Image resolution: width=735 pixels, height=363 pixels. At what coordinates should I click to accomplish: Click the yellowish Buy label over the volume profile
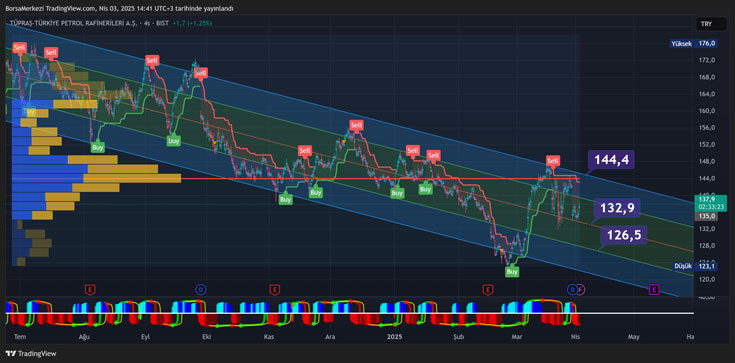pyautogui.click(x=30, y=112)
